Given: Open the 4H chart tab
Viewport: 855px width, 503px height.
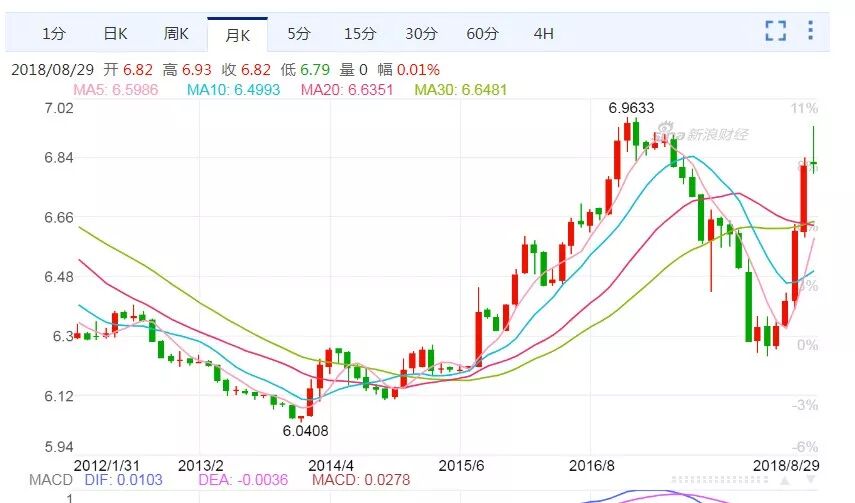Looking at the screenshot, I should pyautogui.click(x=543, y=34).
